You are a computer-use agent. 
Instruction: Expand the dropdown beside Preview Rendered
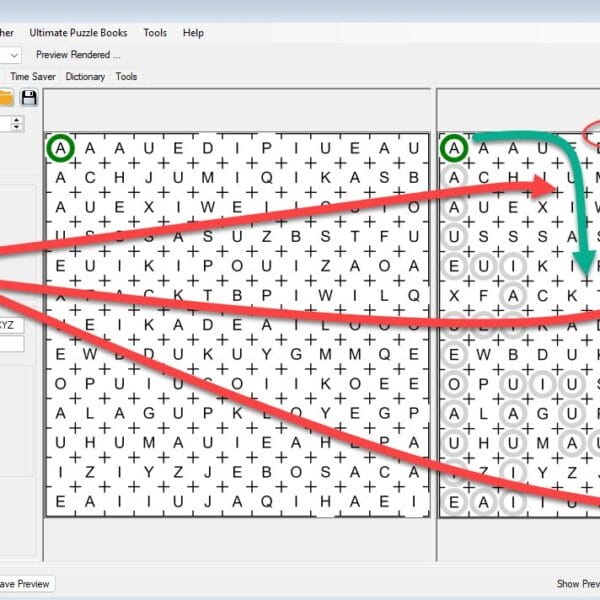click(14, 55)
